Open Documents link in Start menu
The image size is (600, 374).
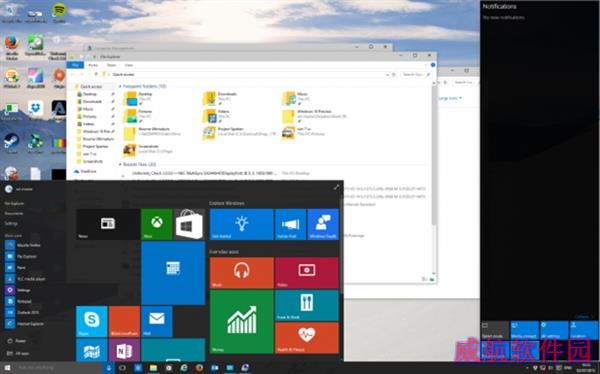[x=14, y=213]
